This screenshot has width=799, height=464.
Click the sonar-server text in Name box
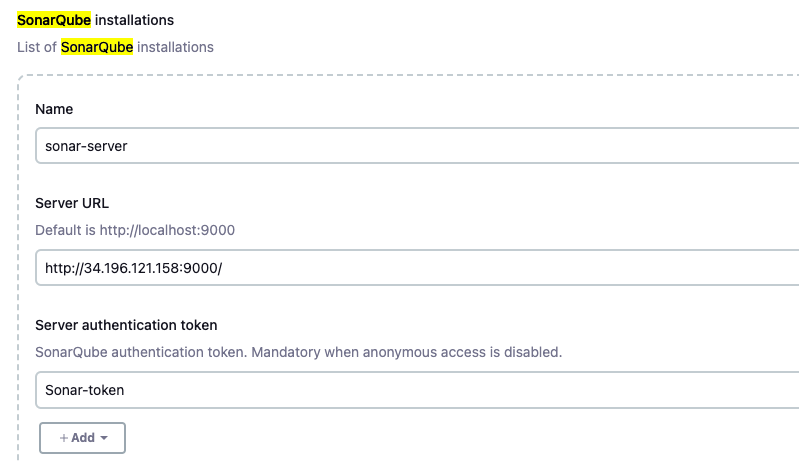(86, 145)
